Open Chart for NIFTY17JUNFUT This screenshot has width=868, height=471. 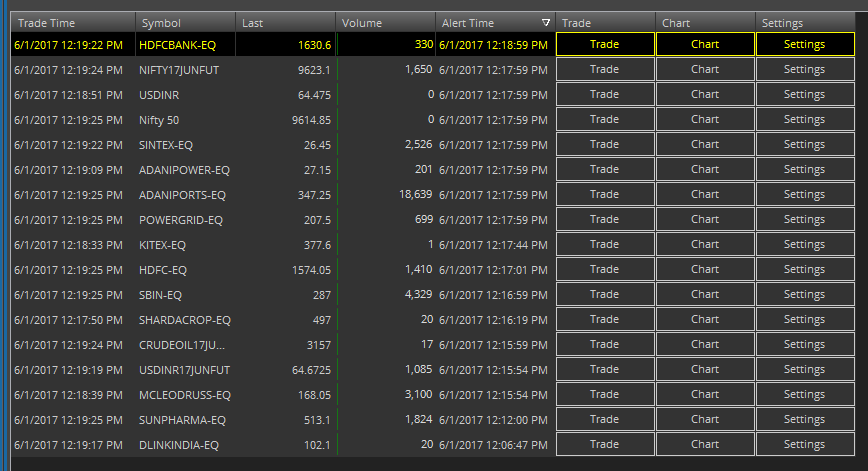tap(705, 70)
